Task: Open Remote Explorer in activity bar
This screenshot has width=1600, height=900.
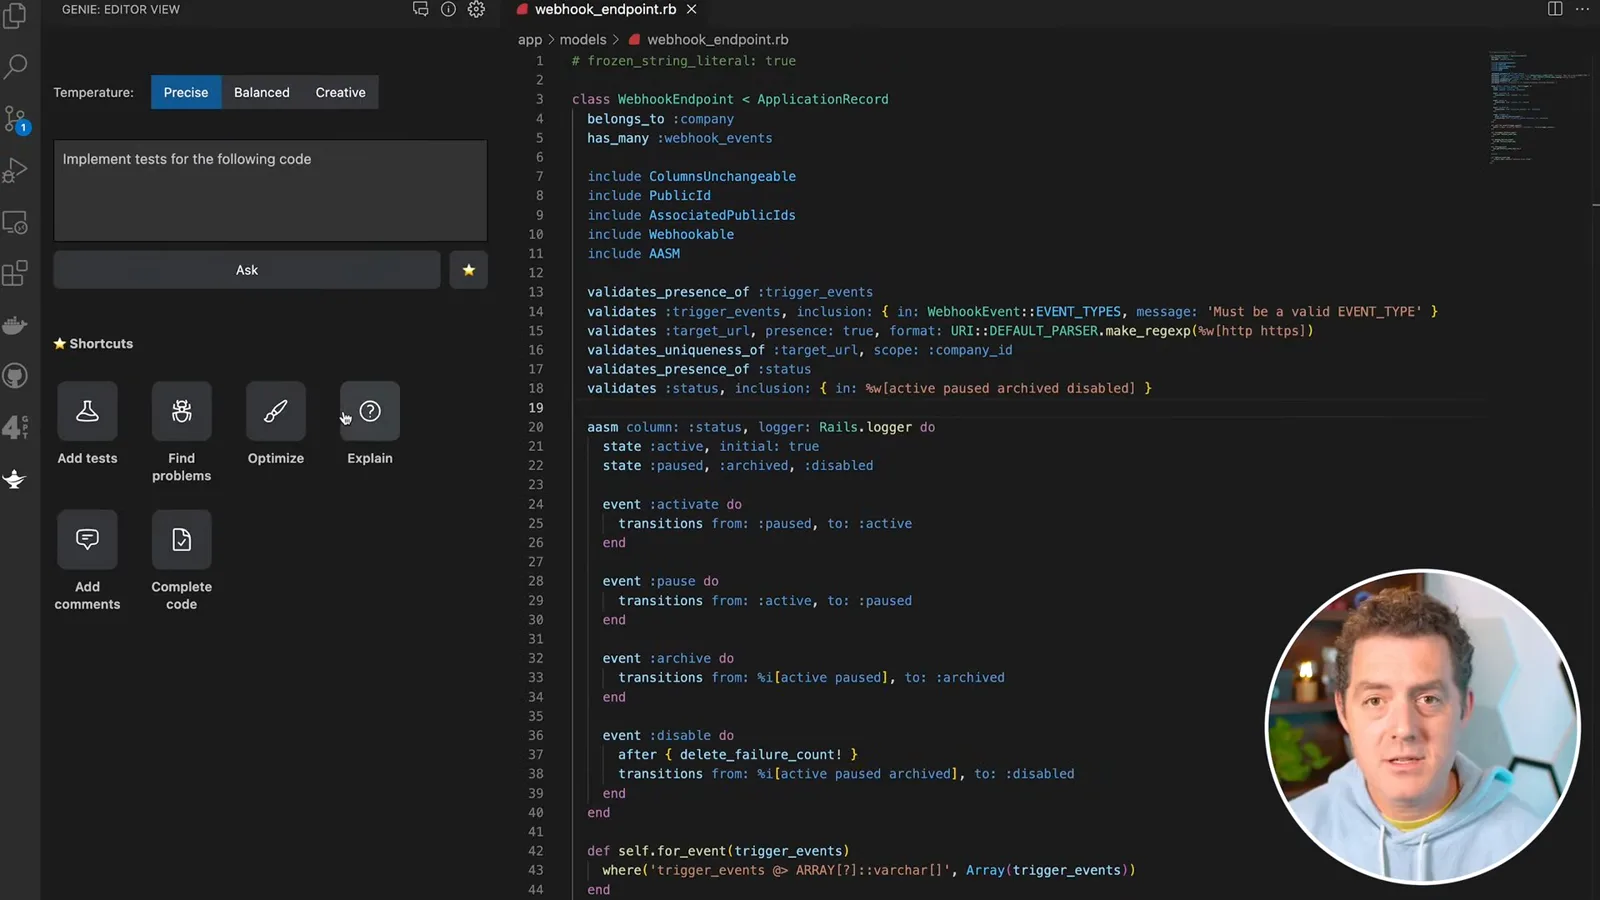Action: (x=15, y=222)
